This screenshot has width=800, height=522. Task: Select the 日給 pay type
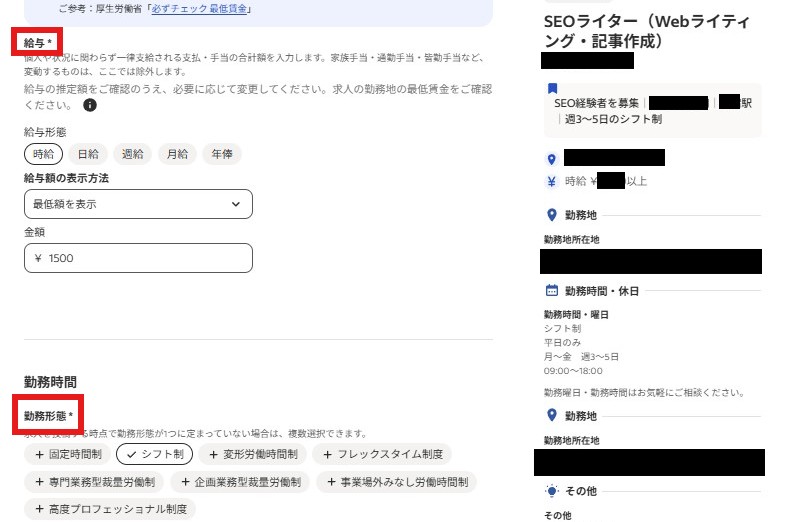click(88, 154)
